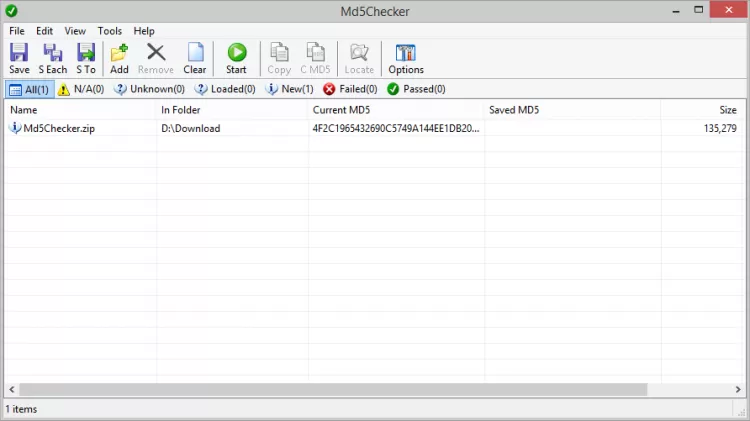Filter by New(1) status
The image size is (750, 421).
pos(289,89)
